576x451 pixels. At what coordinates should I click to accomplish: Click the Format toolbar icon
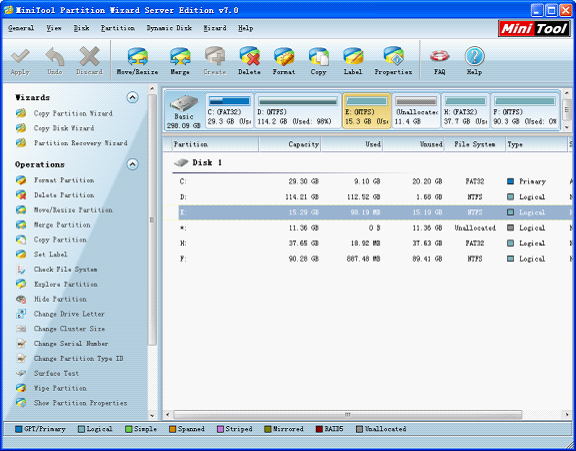[x=284, y=56]
